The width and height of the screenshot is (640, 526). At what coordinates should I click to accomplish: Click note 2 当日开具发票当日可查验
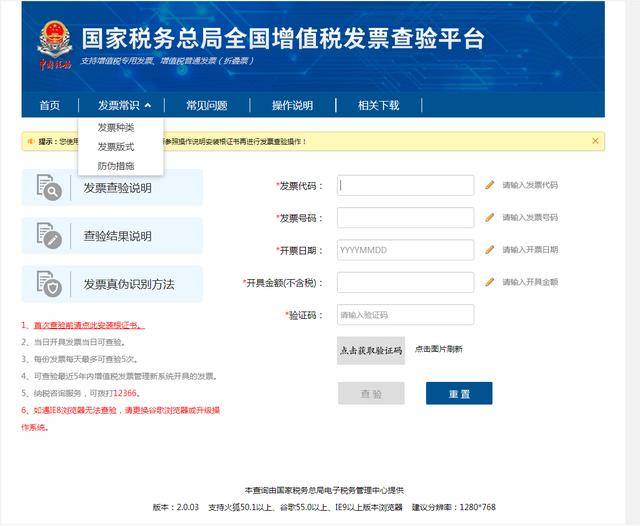[73, 342]
